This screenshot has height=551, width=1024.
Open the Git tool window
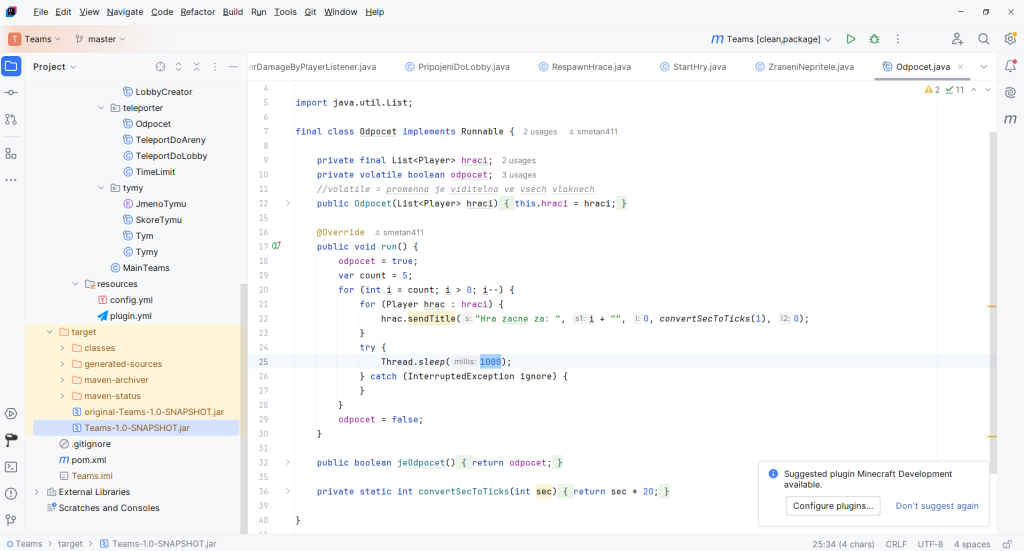11,520
